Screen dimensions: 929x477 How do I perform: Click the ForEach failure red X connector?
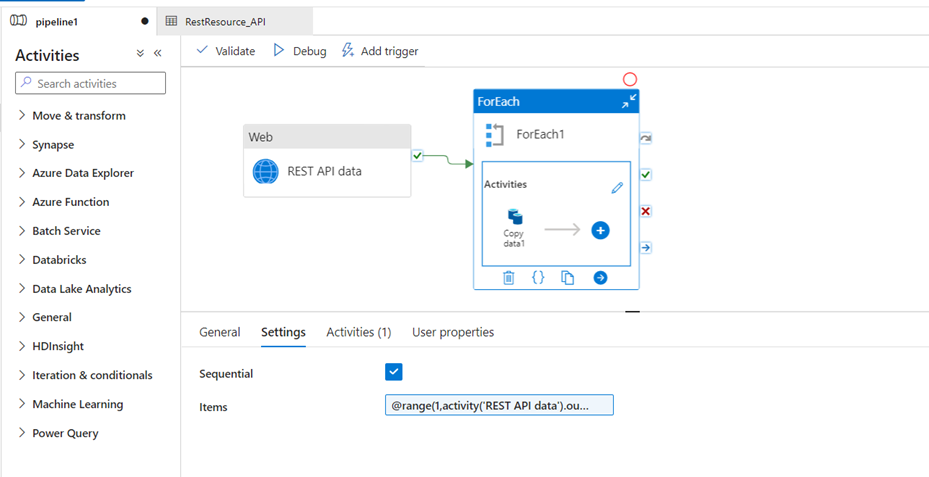tap(646, 211)
